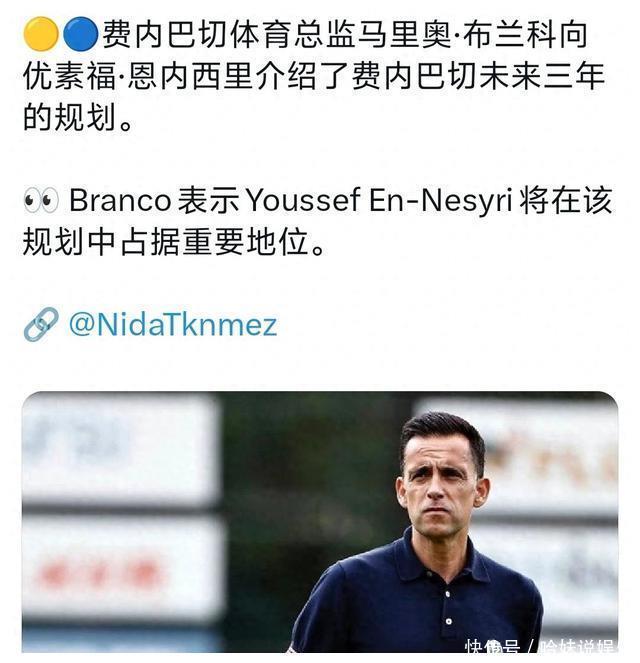Tap the eyes emoji before Branco

(41, 199)
